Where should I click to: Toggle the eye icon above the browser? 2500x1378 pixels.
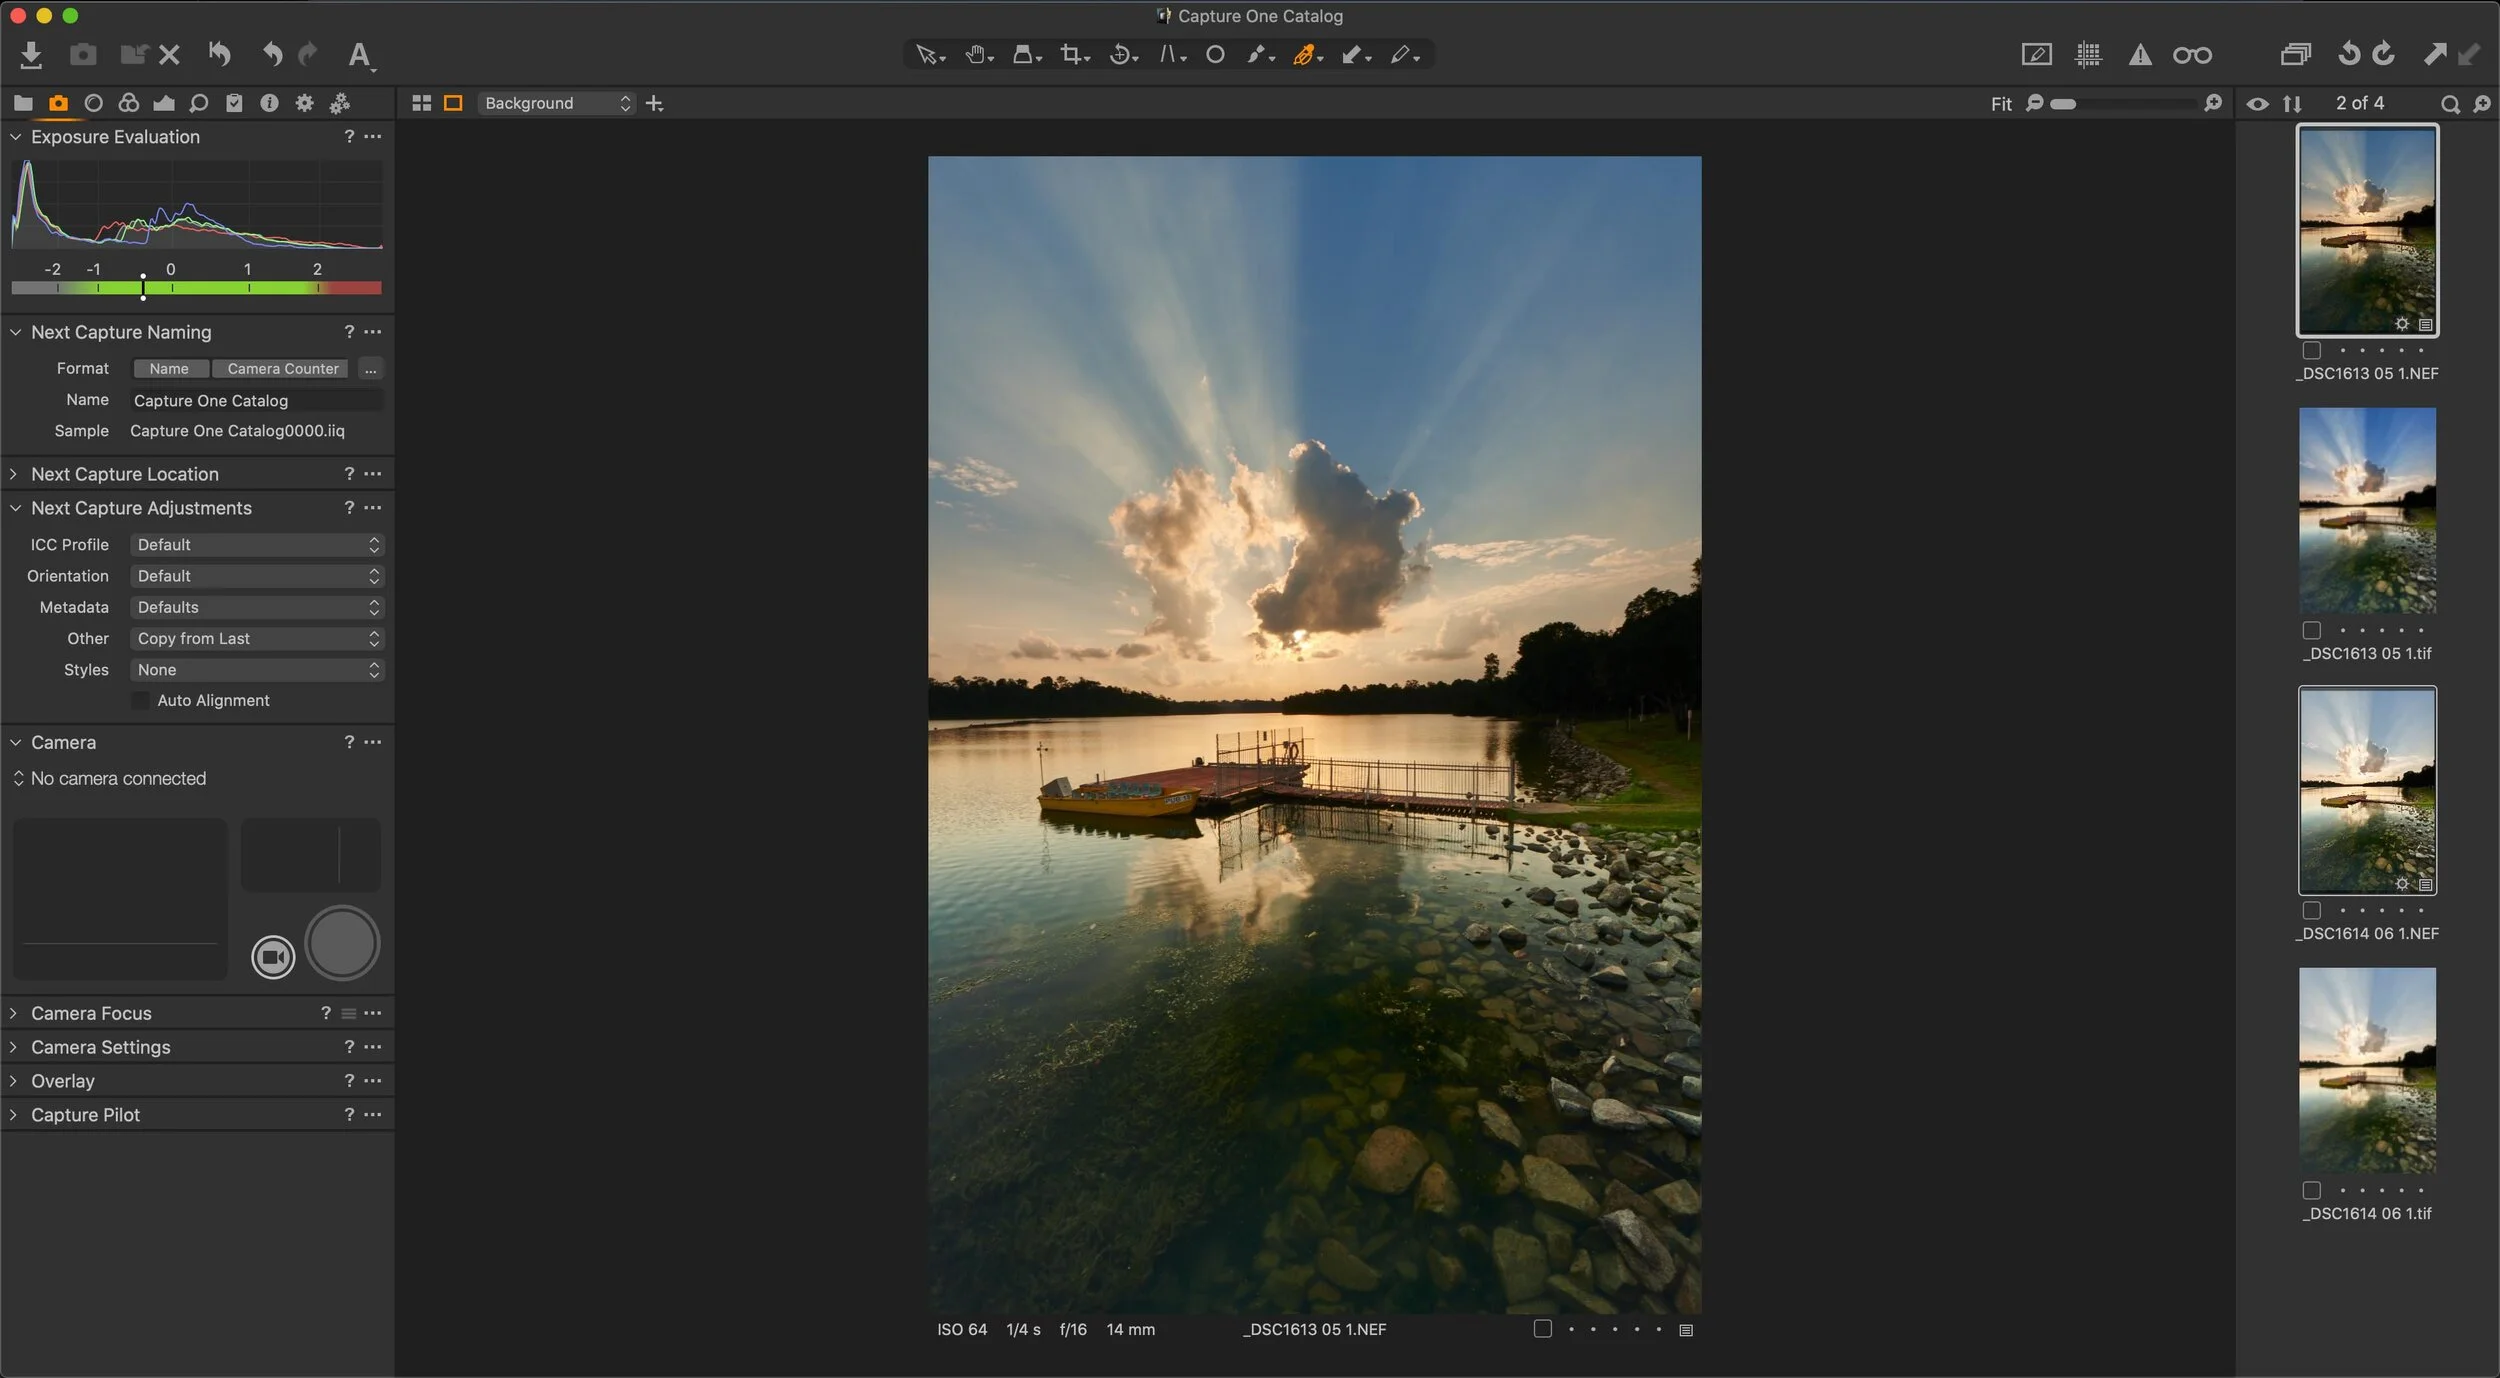2257,104
